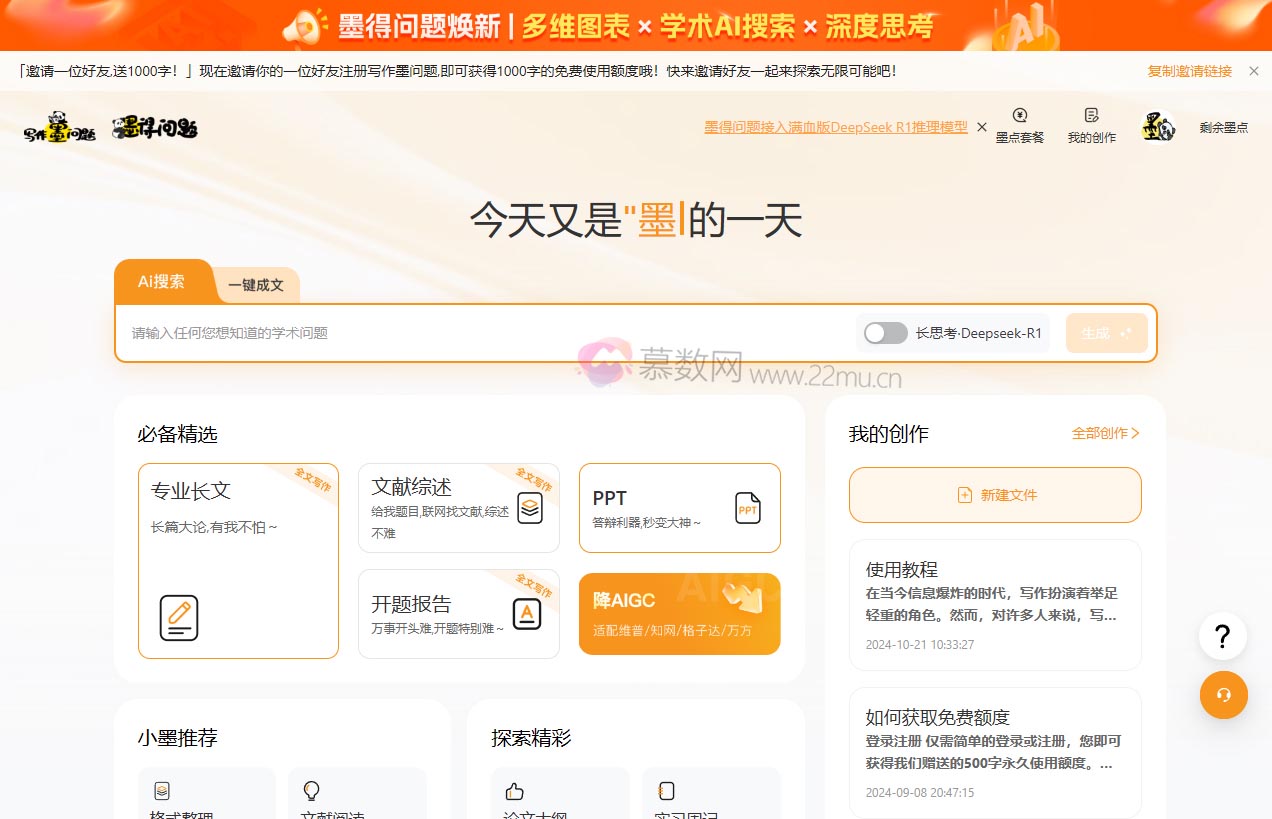Open the DeepSeek R1 推理模型 announcement link
Viewport: 1272px width, 819px height.
(x=834, y=128)
